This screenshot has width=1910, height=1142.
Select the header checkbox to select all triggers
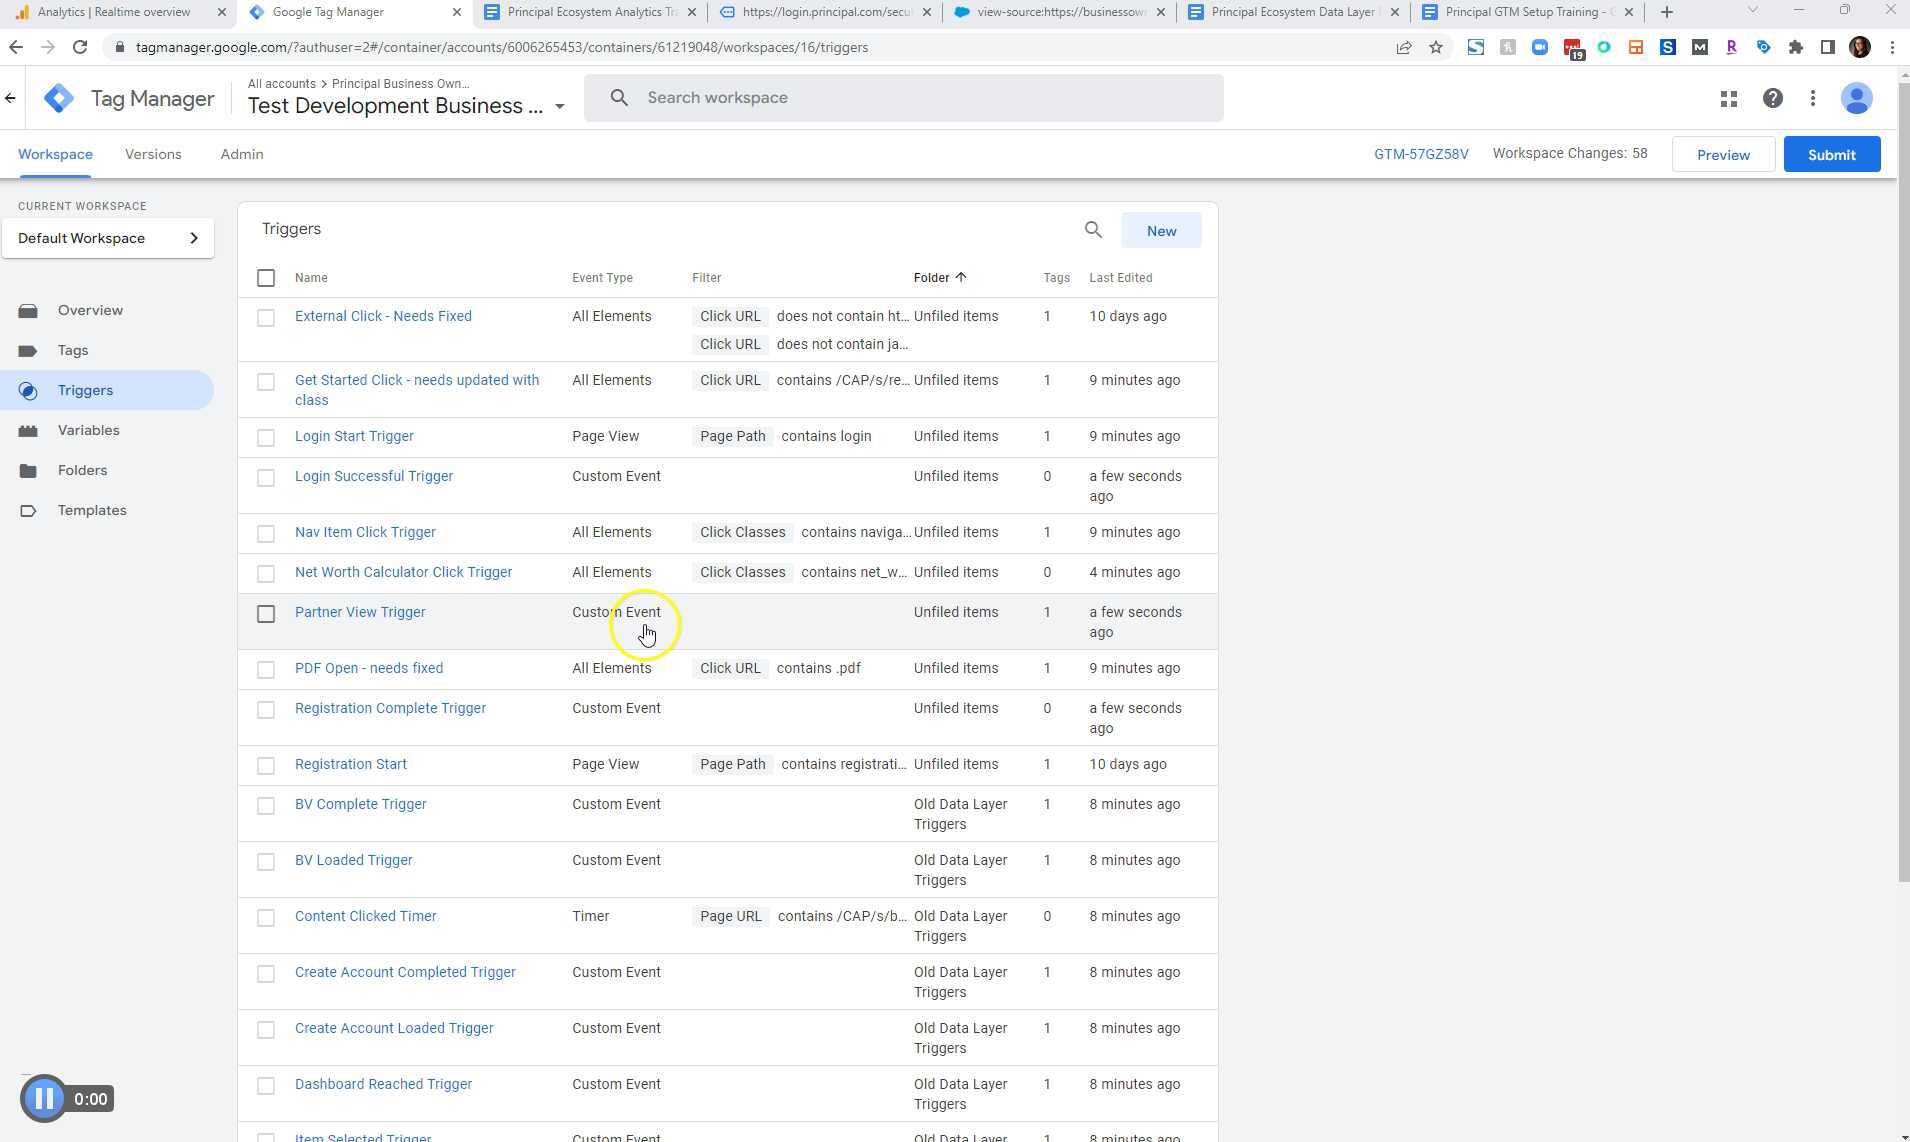point(266,278)
